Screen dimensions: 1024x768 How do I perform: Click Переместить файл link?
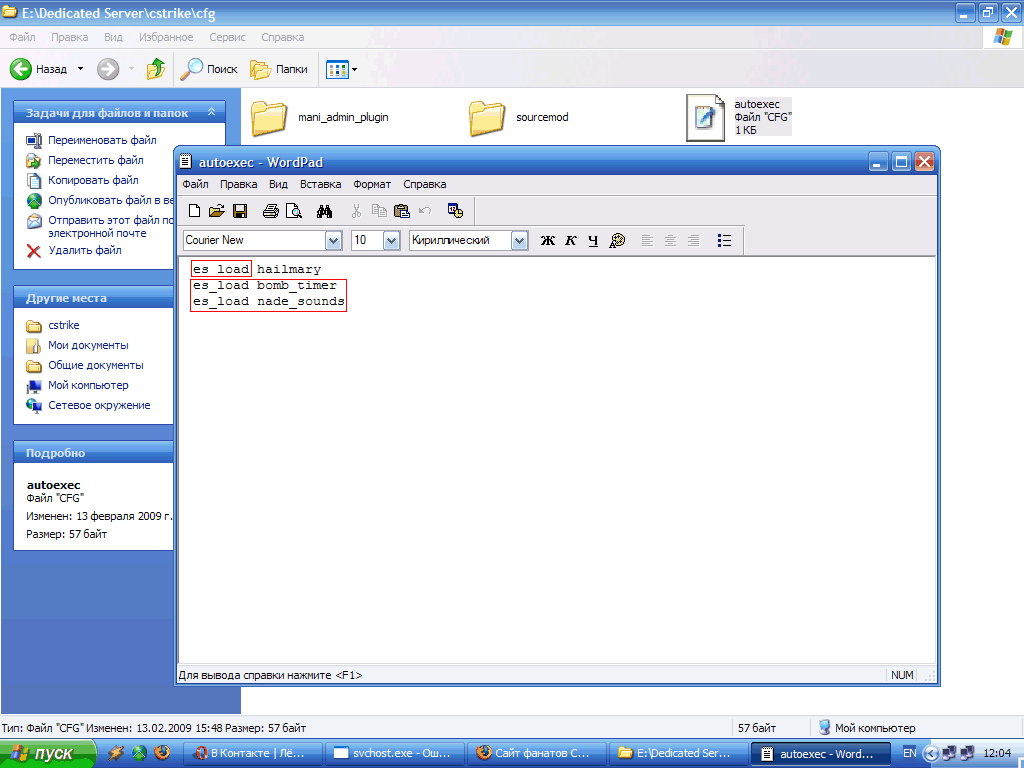pos(95,160)
